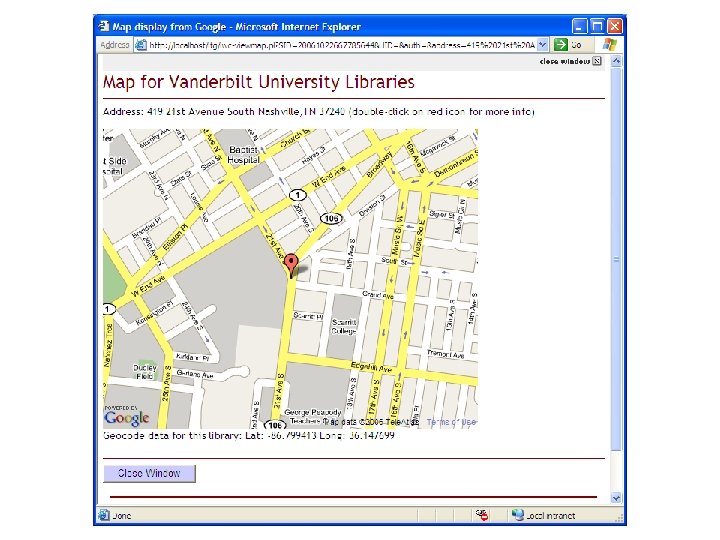This screenshot has height=540, width=720.
Task: Click the scrollbar down arrow
Action: click(616, 498)
